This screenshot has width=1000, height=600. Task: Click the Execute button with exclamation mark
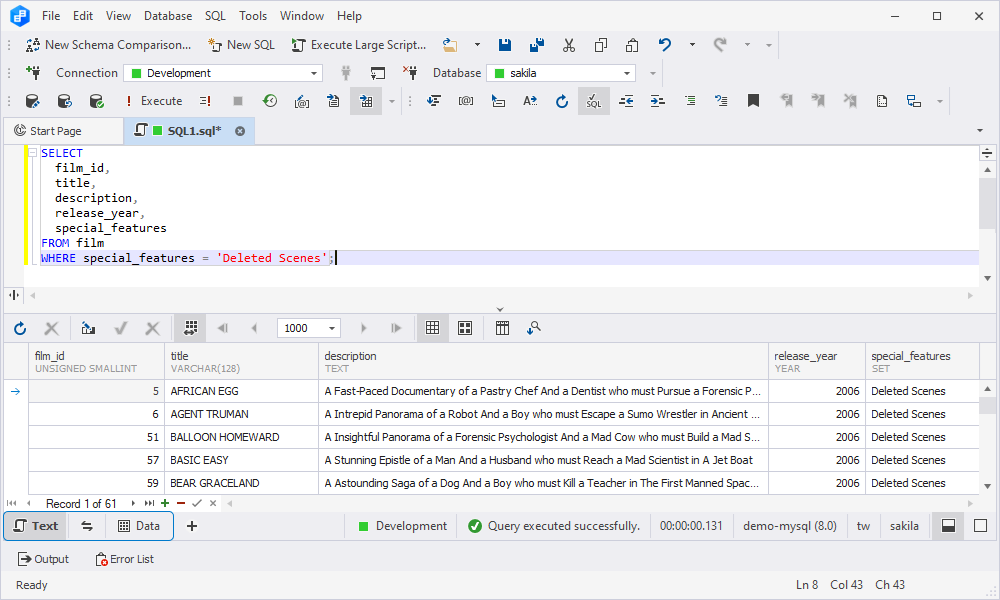(x=154, y=101)
